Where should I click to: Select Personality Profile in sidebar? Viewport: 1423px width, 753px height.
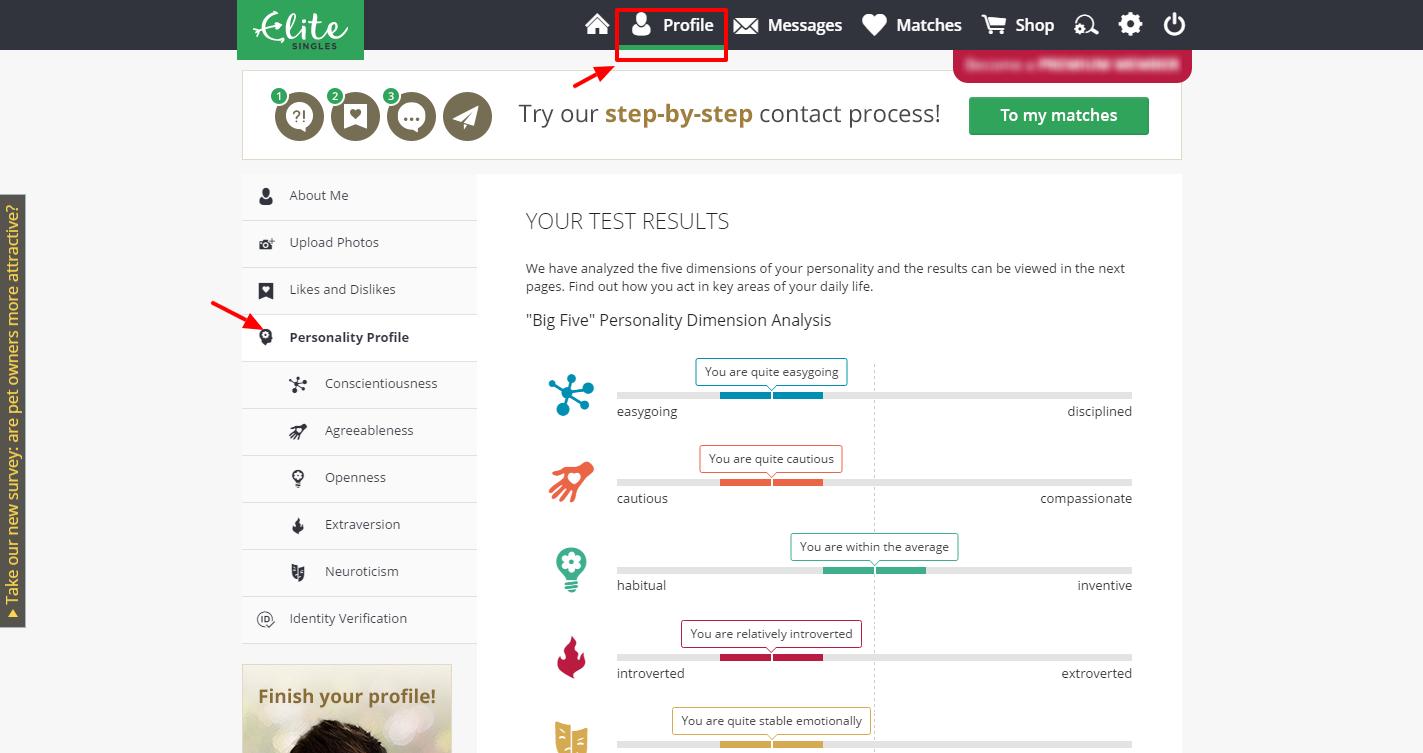[x=359, y=337]
